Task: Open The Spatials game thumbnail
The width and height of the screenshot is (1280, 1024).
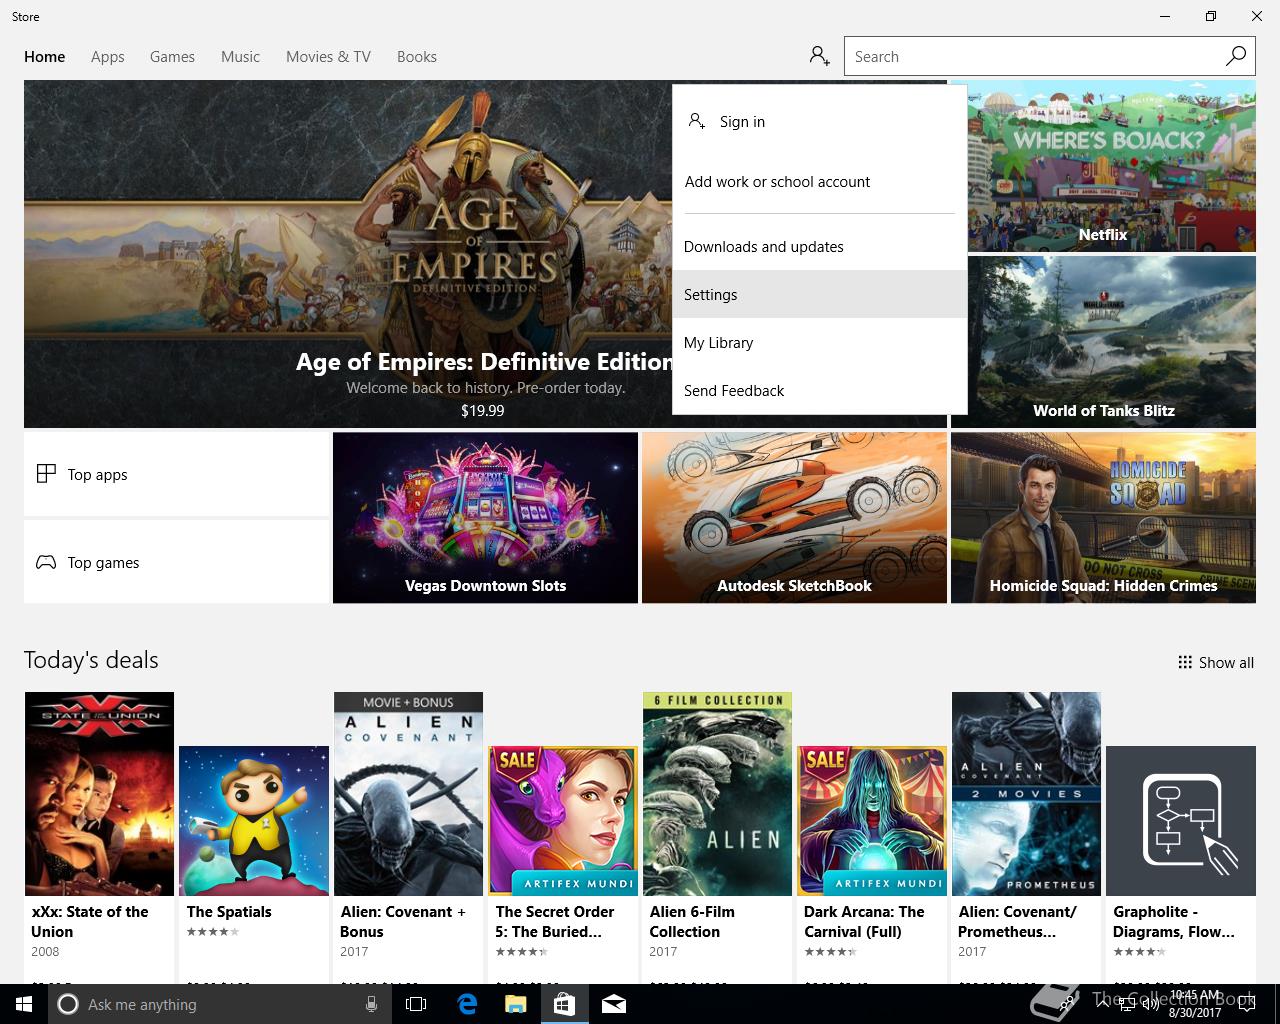Action: [254, 821]
